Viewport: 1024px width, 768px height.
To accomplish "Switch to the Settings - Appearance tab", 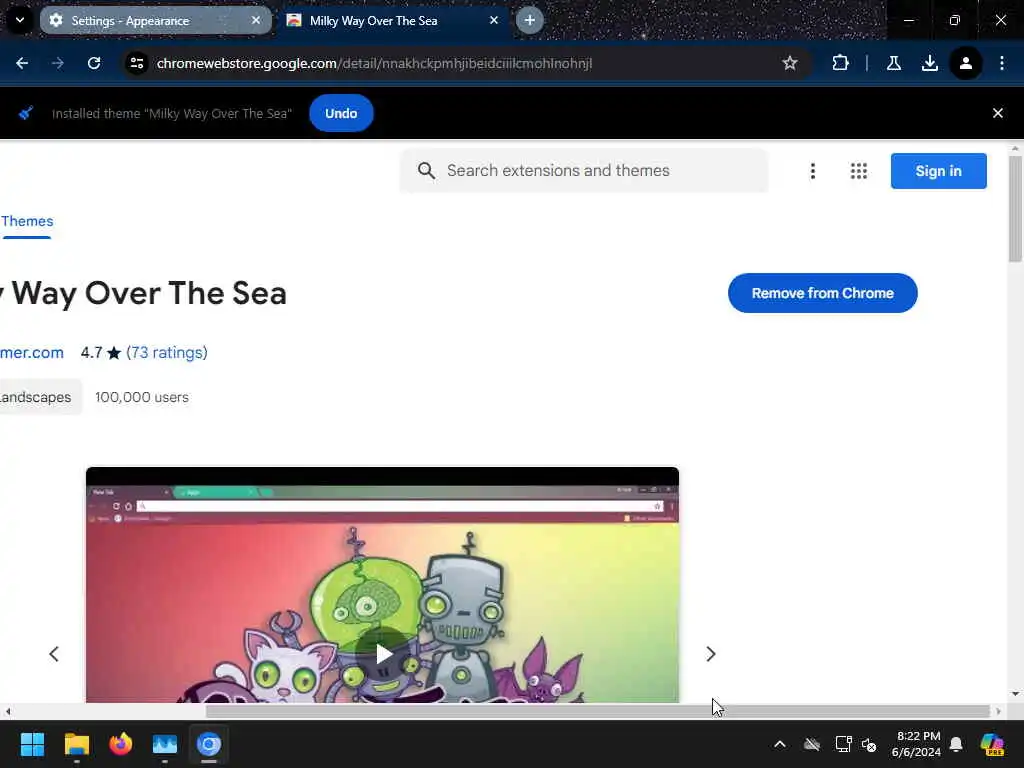I will pyautogui.click(x=155, y=20).
